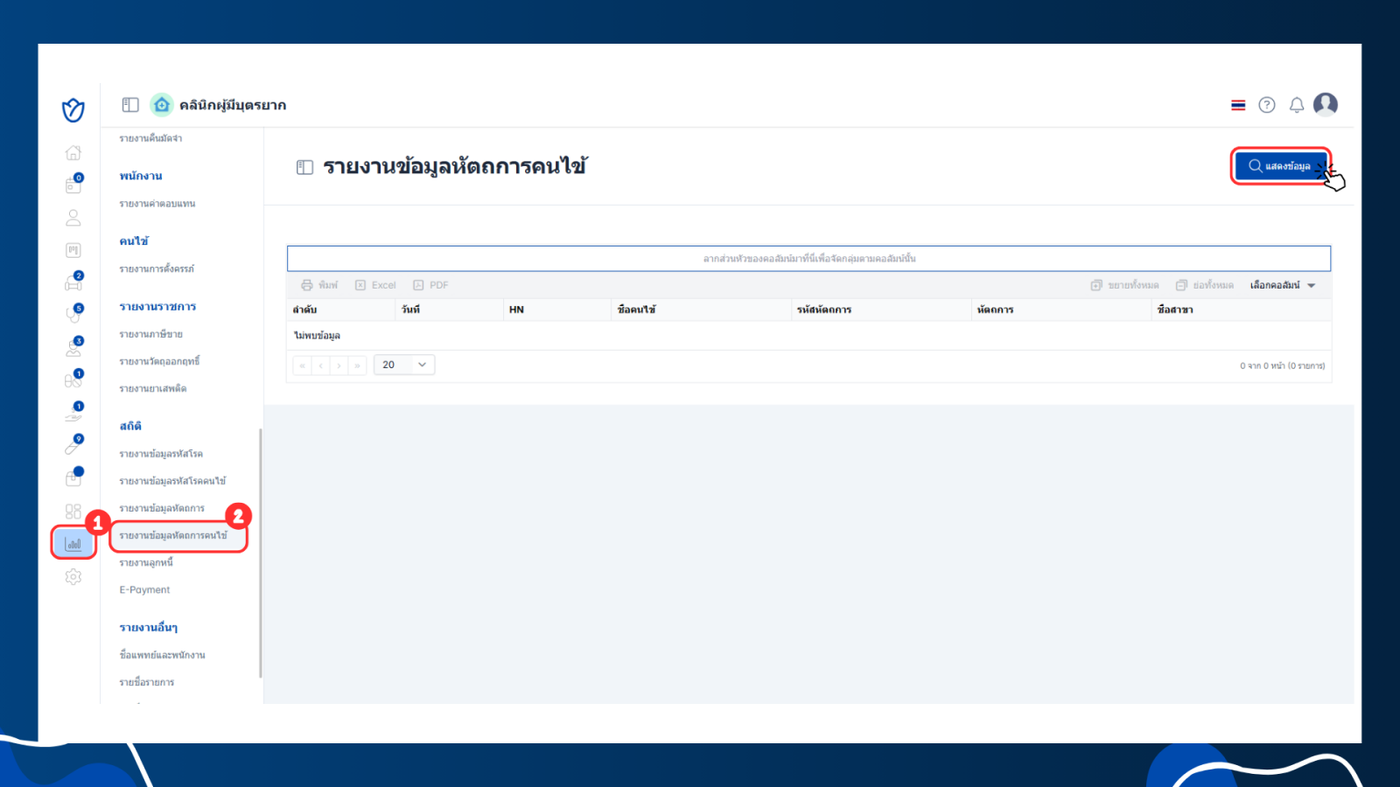Open รายงานยาเสพติด report in sidebar
The height and width of the screenshot is (787, 1400).
(x=153, y=388)
